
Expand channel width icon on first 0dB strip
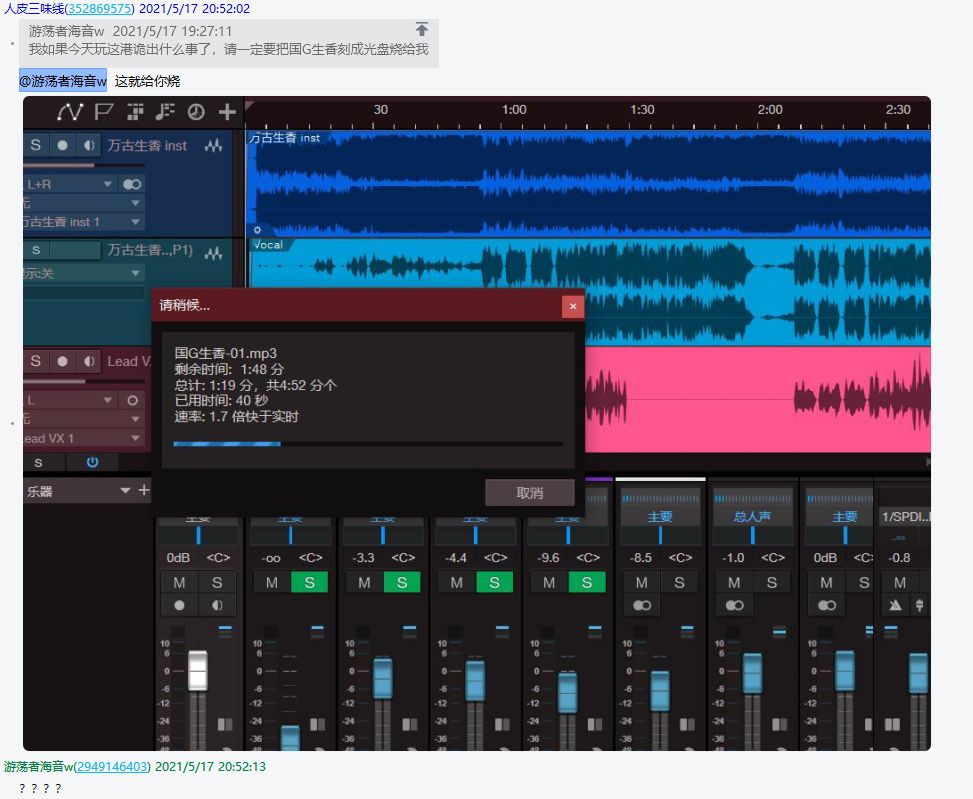[x=225, y=724]
